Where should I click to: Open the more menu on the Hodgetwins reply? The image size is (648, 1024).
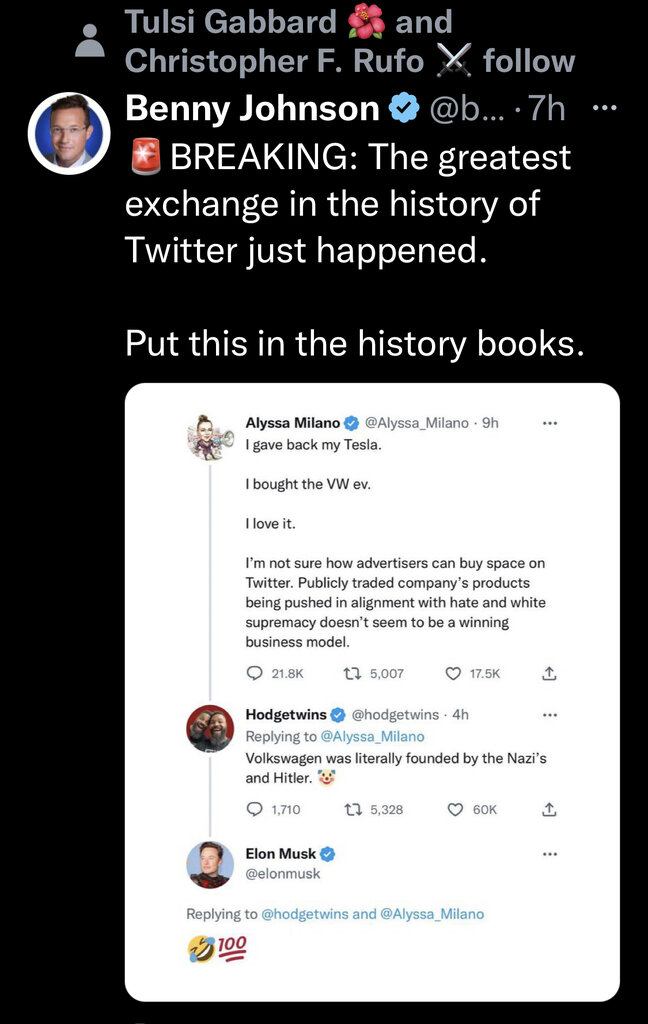click(x=550, y=715)
